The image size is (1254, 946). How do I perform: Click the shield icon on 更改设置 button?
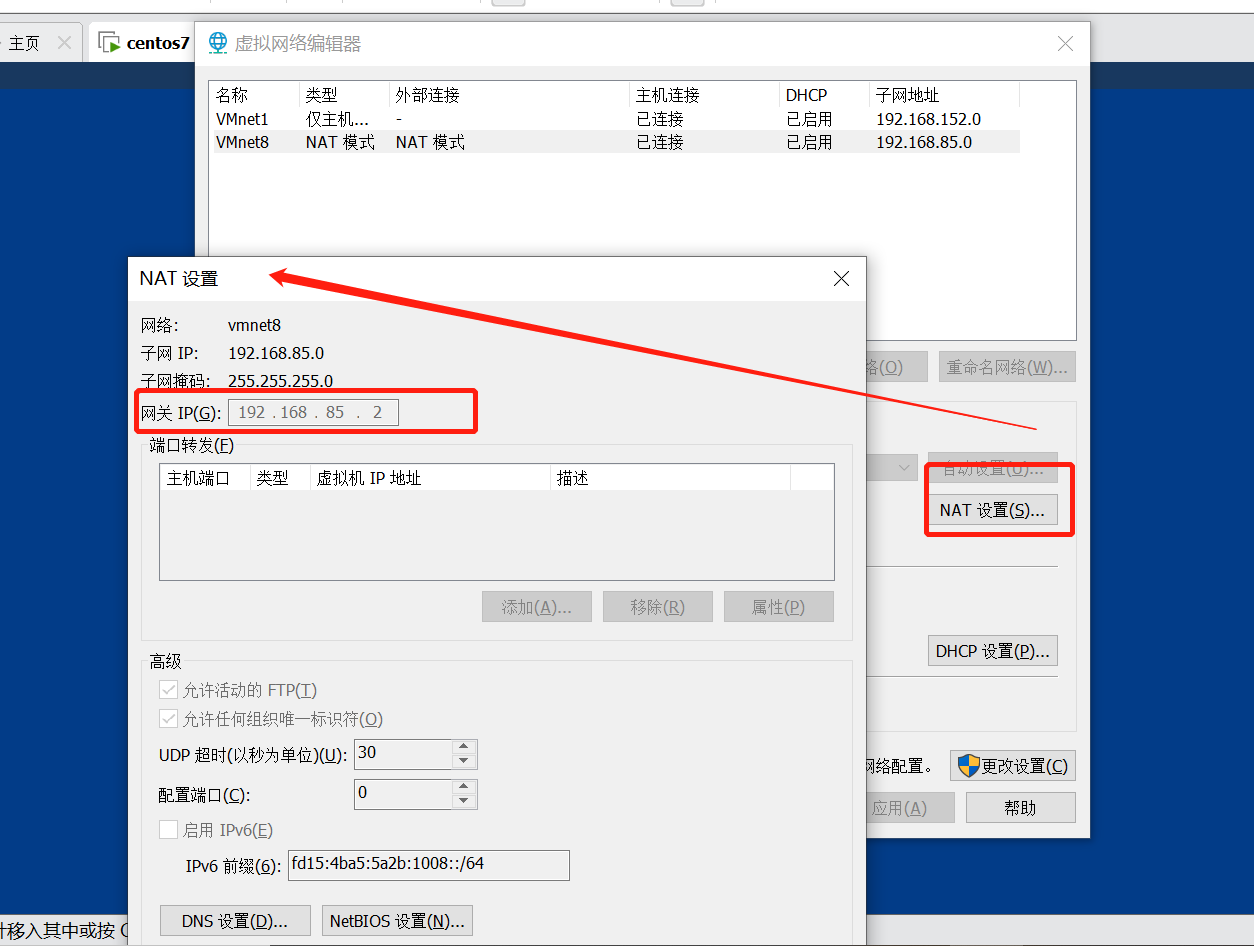coord(968,766)
